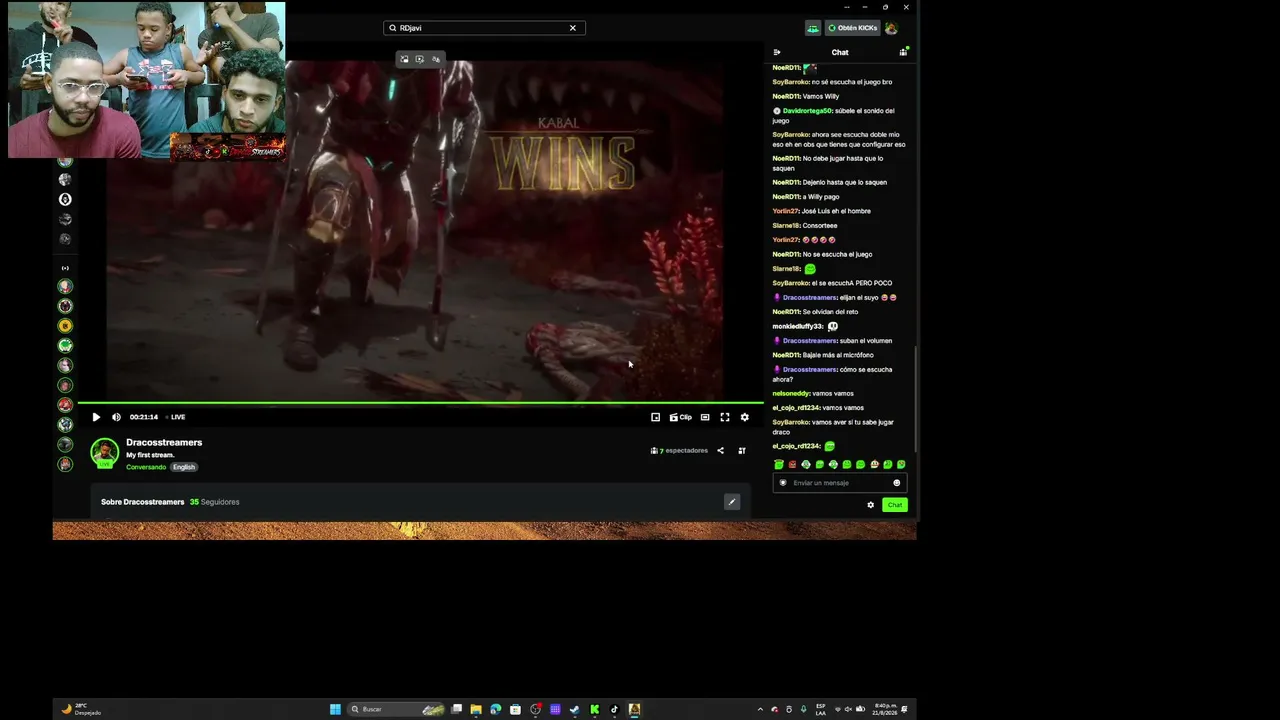Open the emoji picker in chat

coord(896,483)
